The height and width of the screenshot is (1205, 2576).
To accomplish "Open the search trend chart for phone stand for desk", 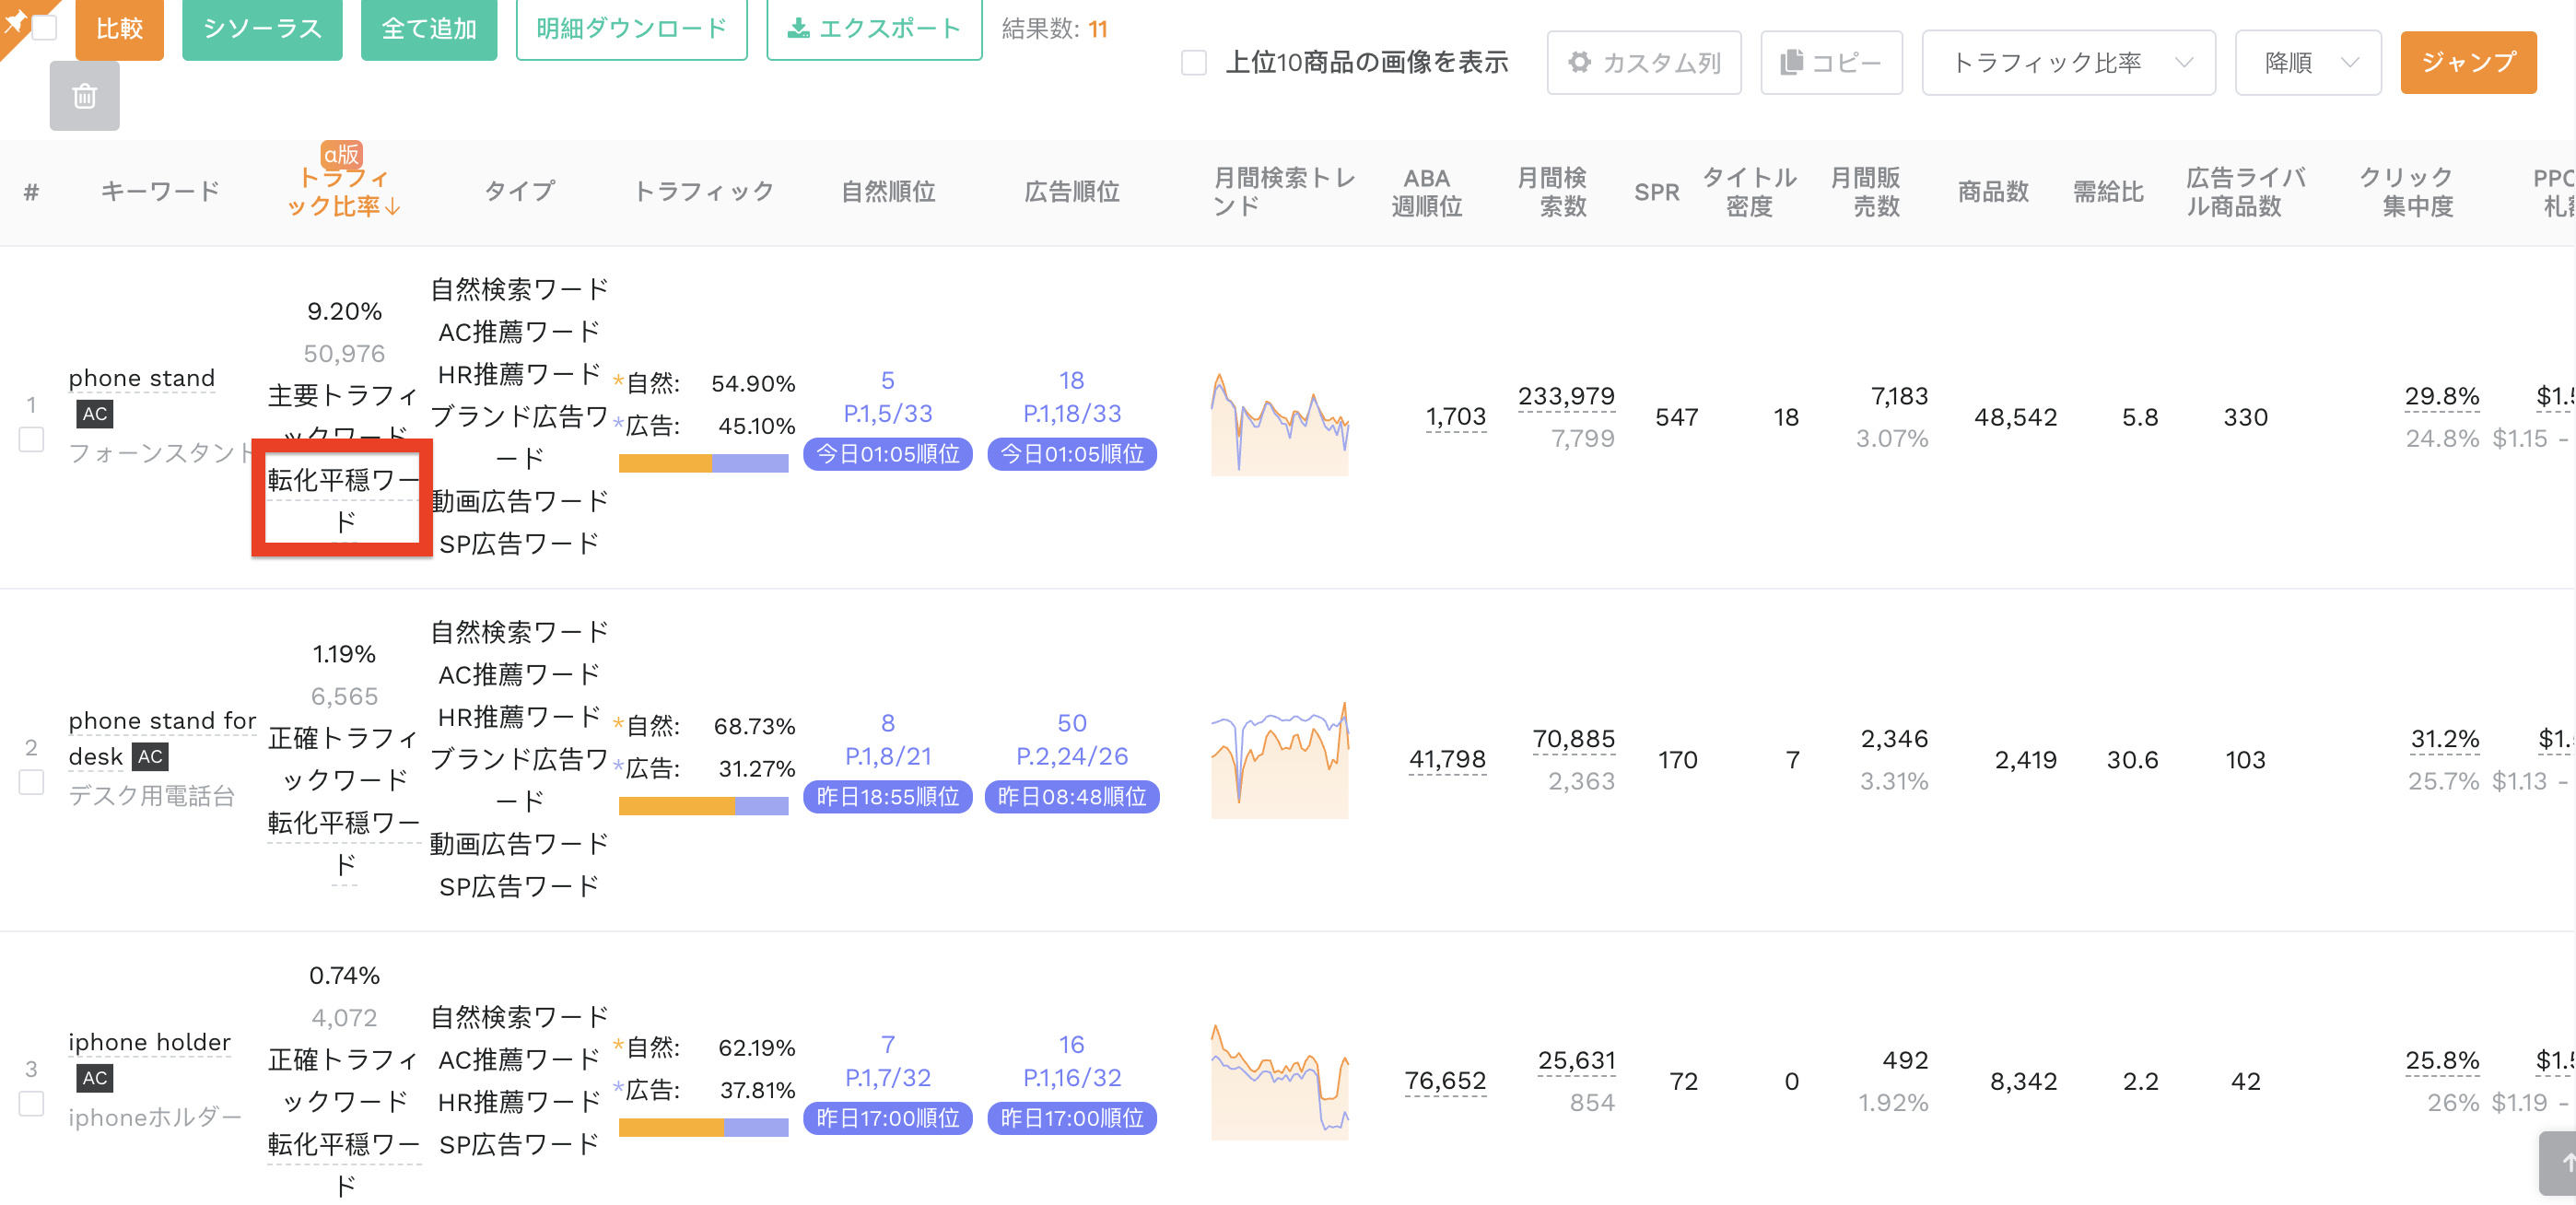I will click(1280, 760).
